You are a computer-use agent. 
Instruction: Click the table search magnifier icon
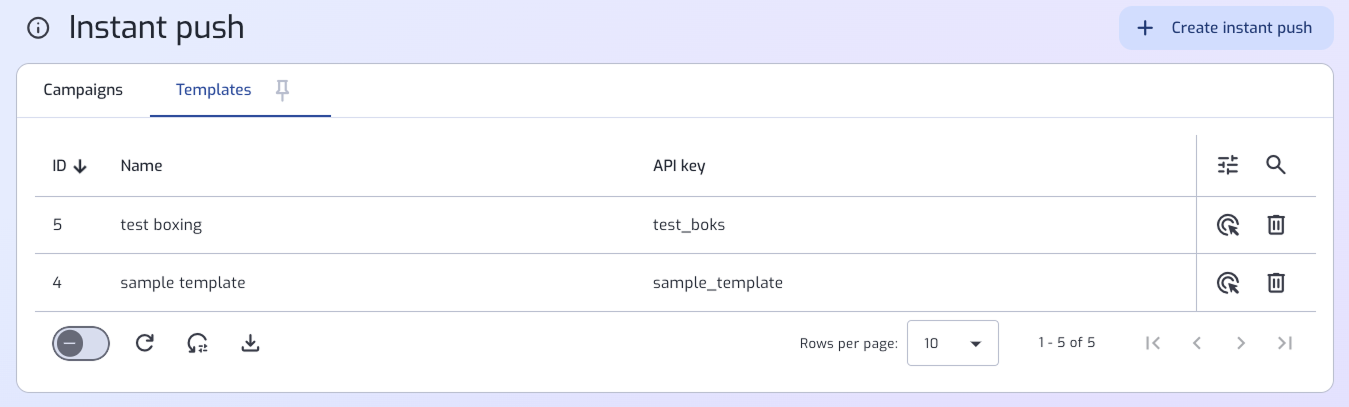click(x=1275, y=165)
